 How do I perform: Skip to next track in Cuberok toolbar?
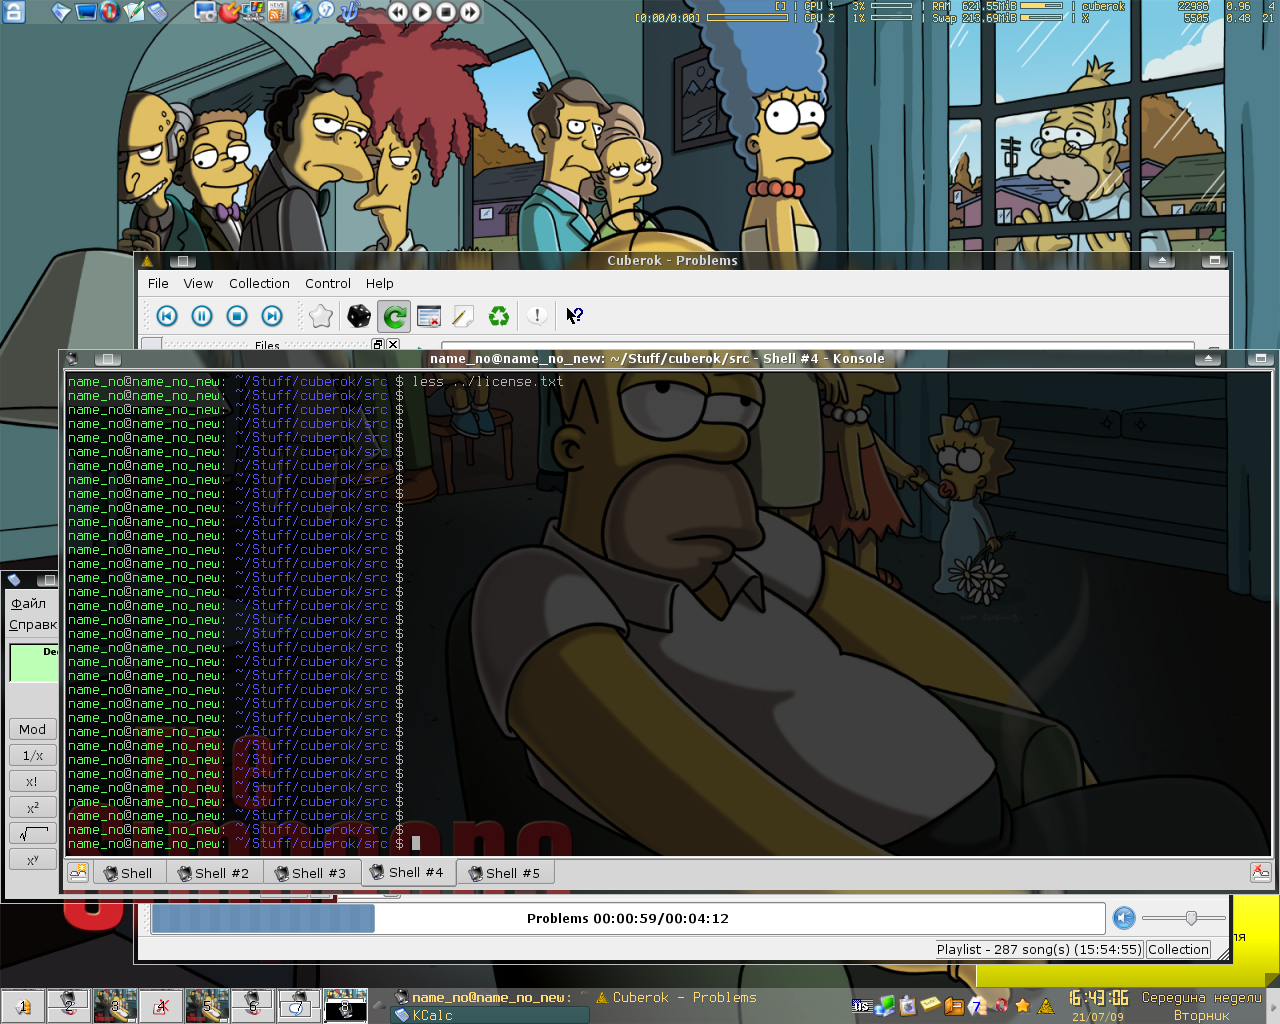[272, 316]
